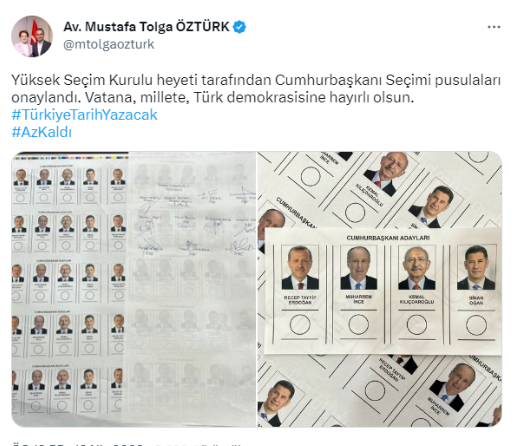The height and width of the screenshot is (446, 520).
Task: Select the vote circle under KEMAL KILIÇDAROĞLU label
Action: 417,324
